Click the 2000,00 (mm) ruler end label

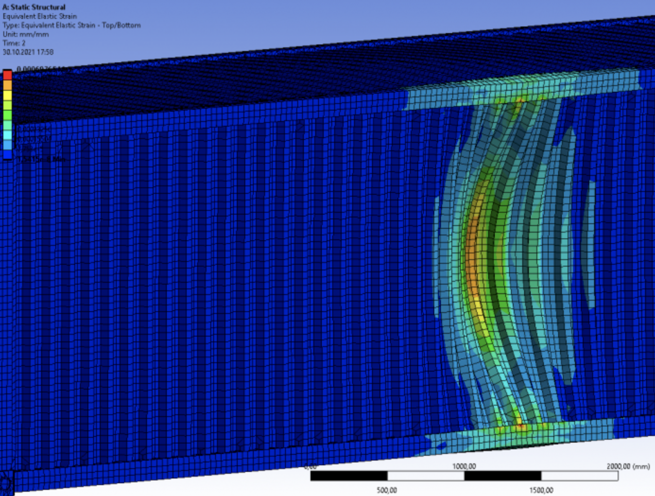coord(619,466)
